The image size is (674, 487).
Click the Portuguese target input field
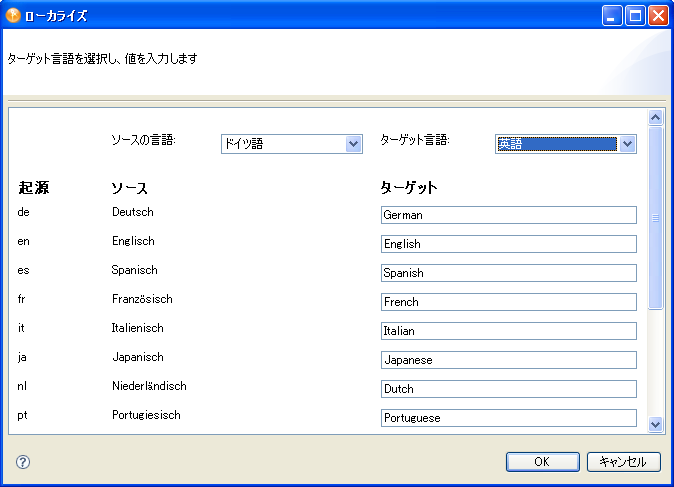pyautogui.click(x=508, y=418)
